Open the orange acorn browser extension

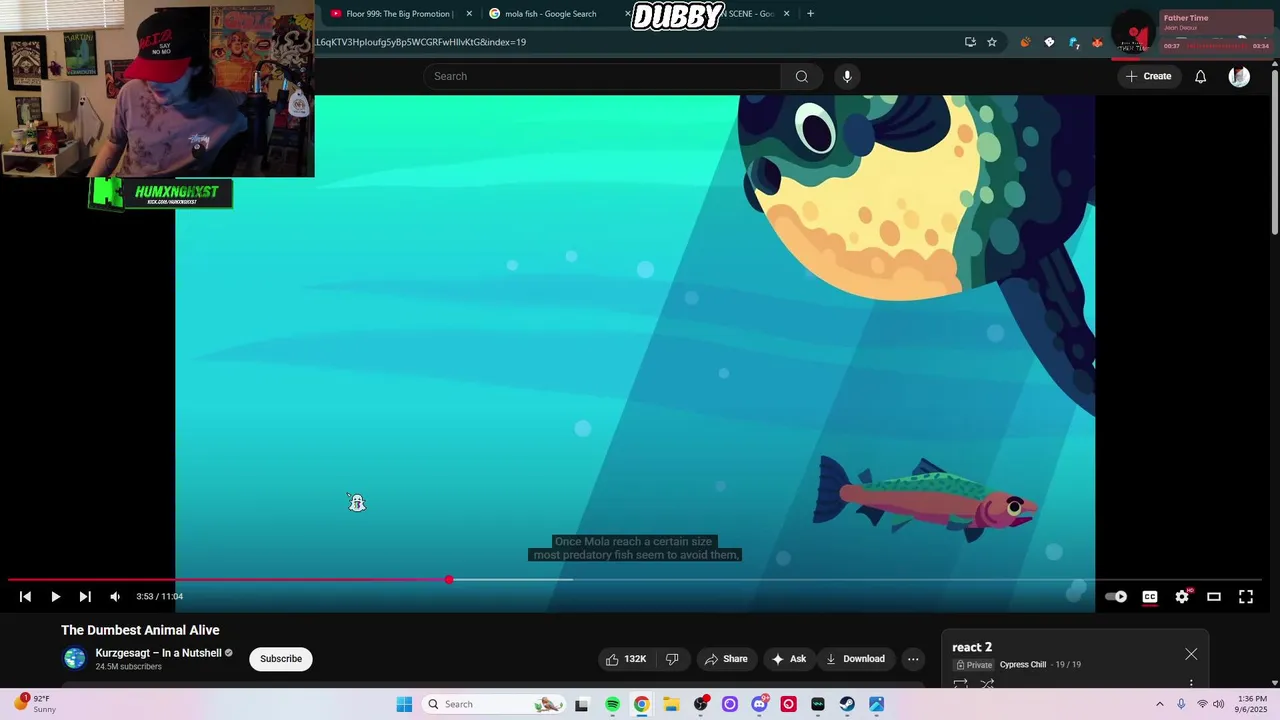[1025, 42]
